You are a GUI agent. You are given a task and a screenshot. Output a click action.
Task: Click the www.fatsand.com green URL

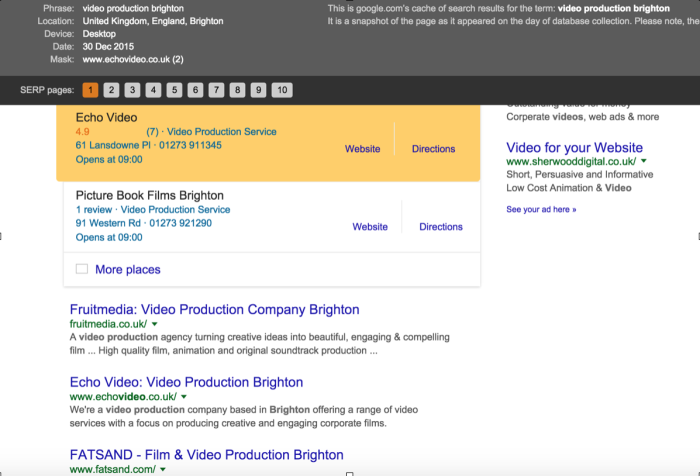coord(112,469)
